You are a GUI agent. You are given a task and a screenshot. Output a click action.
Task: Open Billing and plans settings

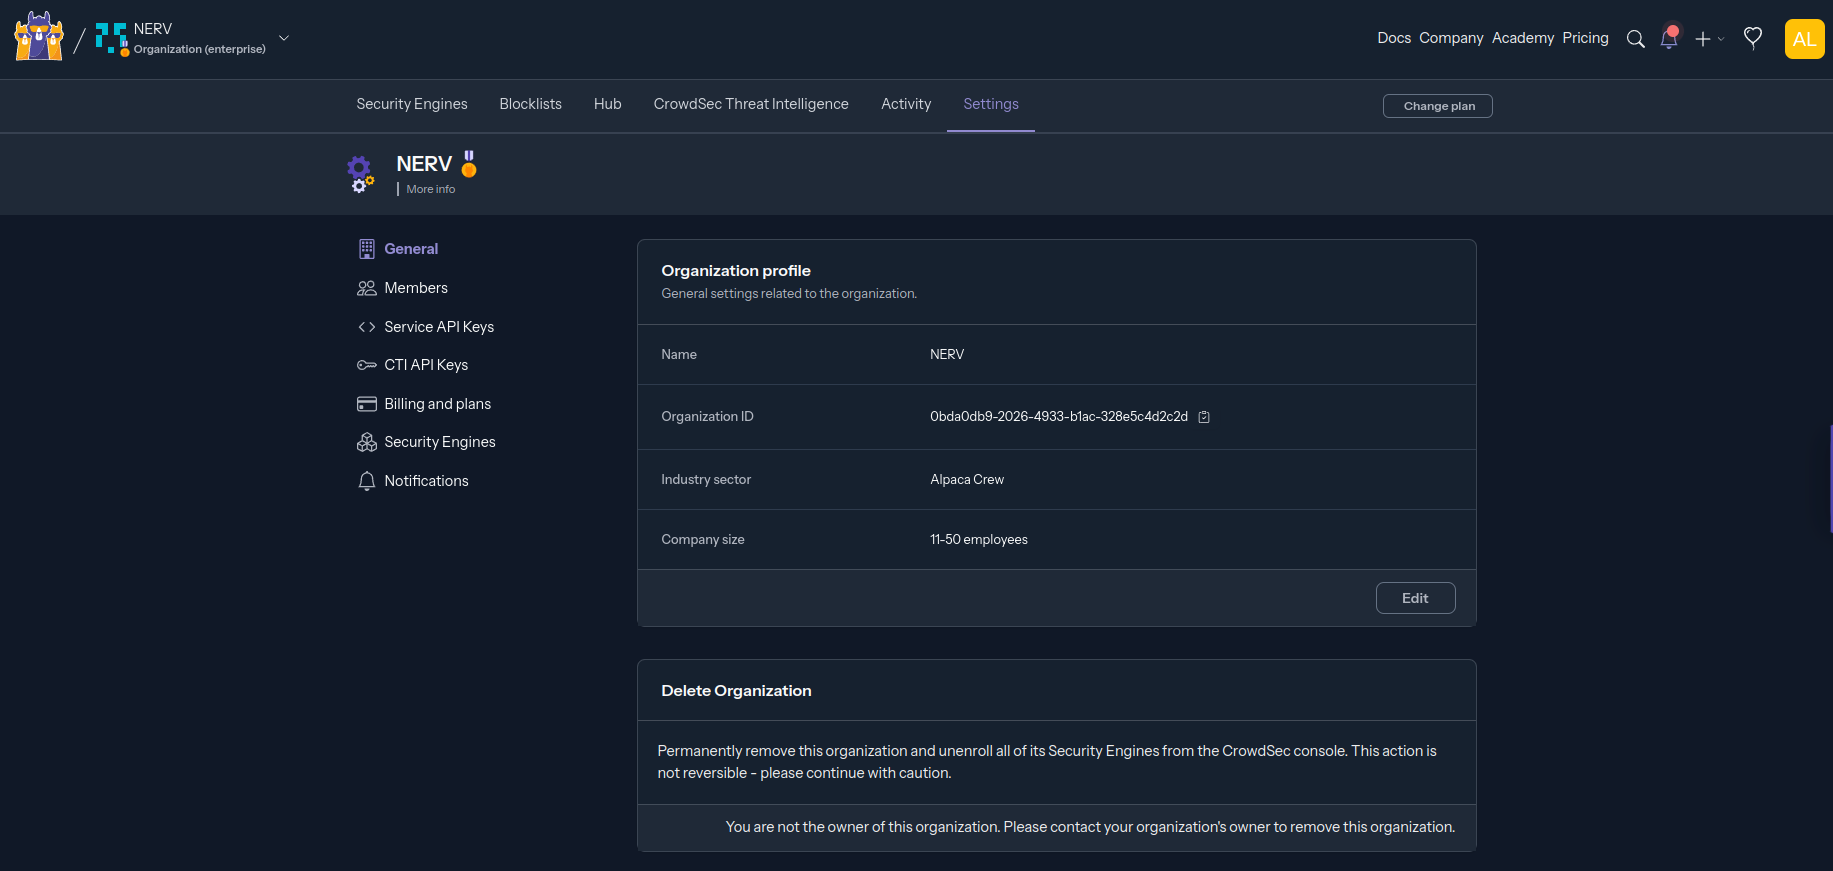437,404
